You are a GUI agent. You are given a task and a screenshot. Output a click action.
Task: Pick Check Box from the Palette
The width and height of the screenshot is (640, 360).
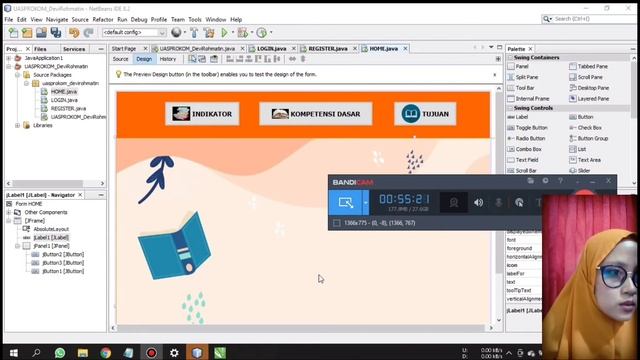pyautogui.click(x=589, y=128)
